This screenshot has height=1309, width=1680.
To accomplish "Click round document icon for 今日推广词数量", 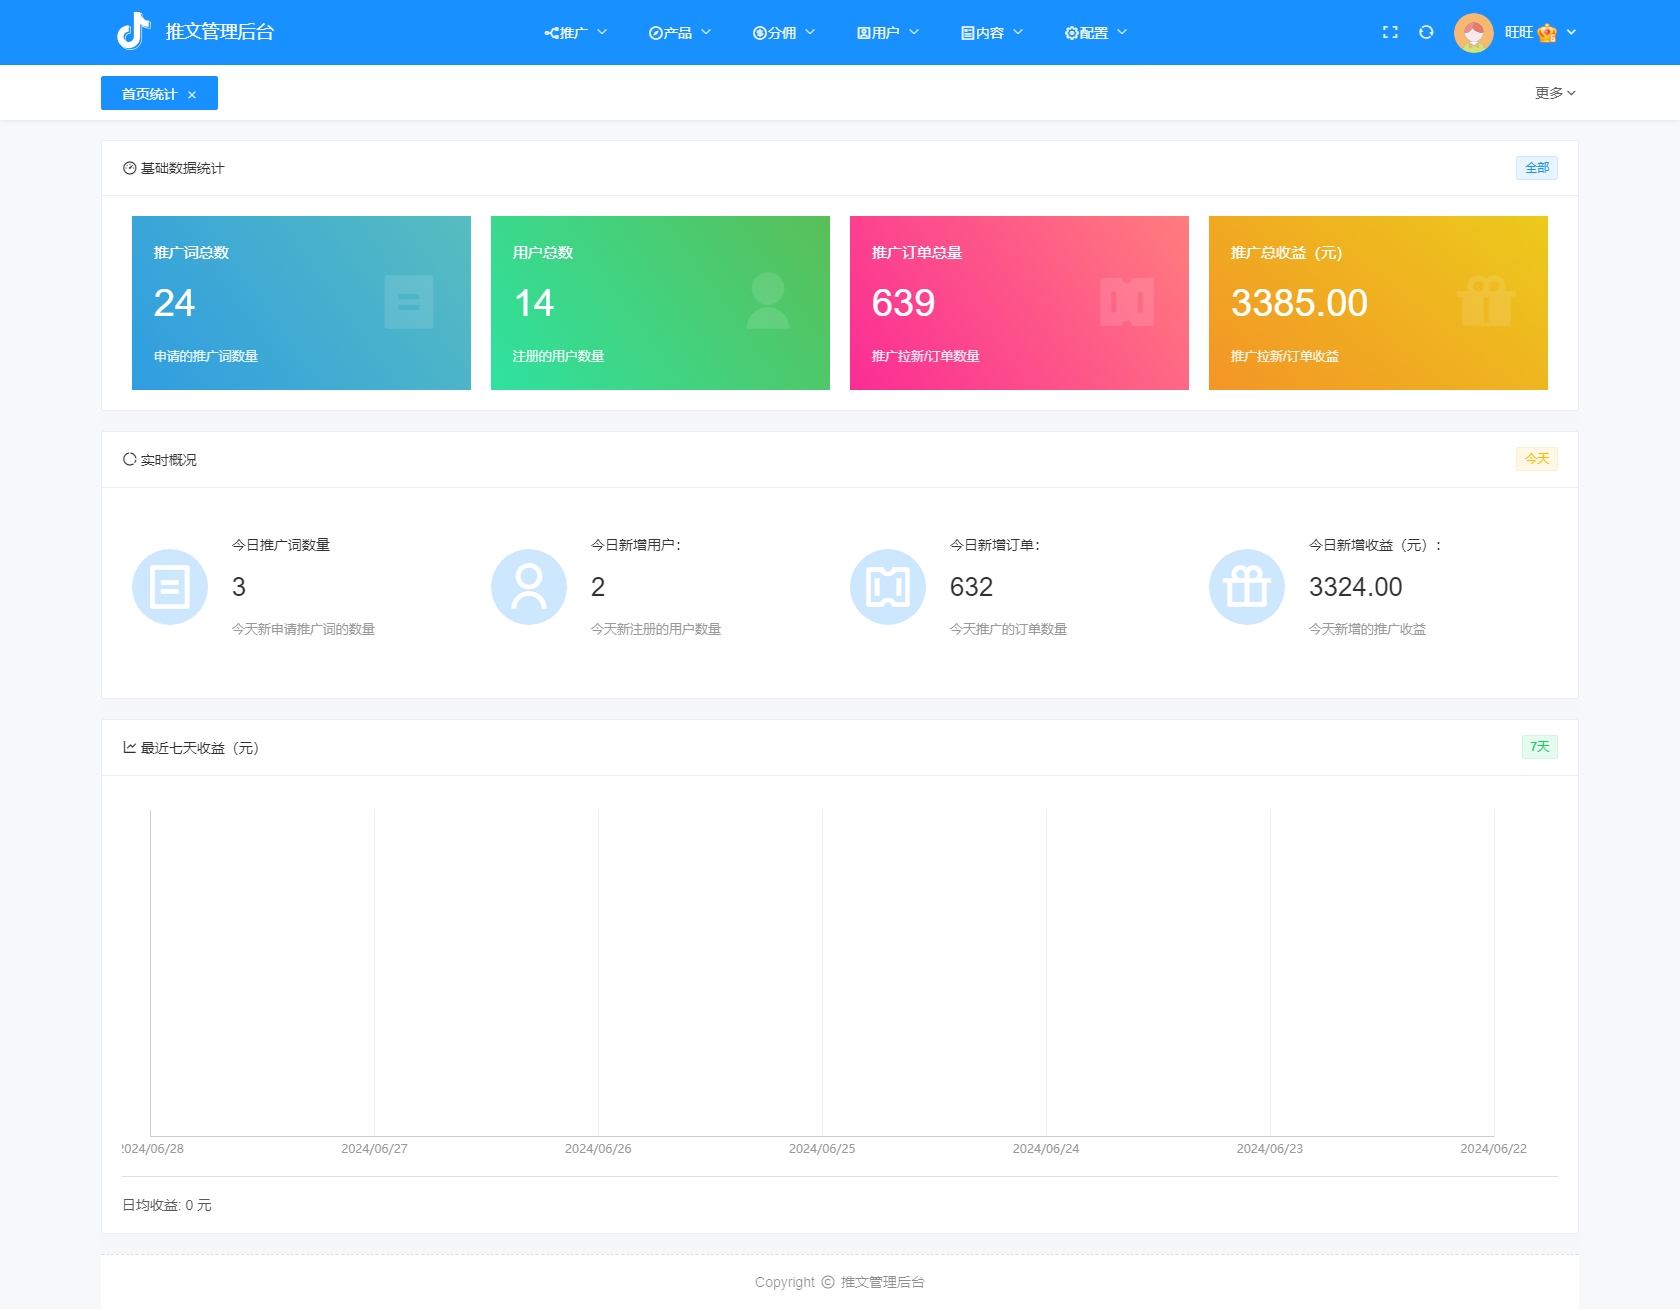I will coord(170,587).
